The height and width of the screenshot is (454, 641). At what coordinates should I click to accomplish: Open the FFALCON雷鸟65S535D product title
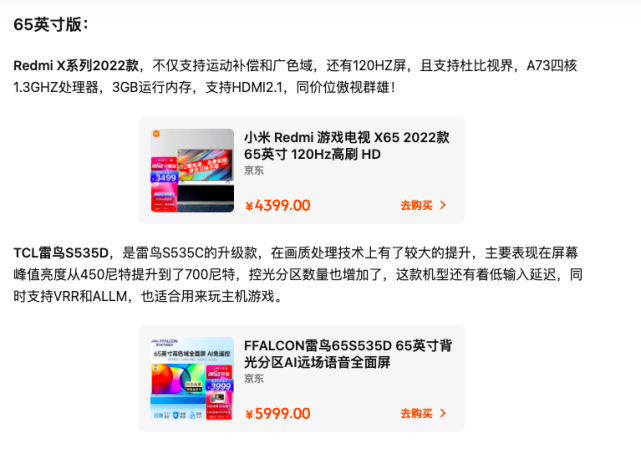click(348, 354)
